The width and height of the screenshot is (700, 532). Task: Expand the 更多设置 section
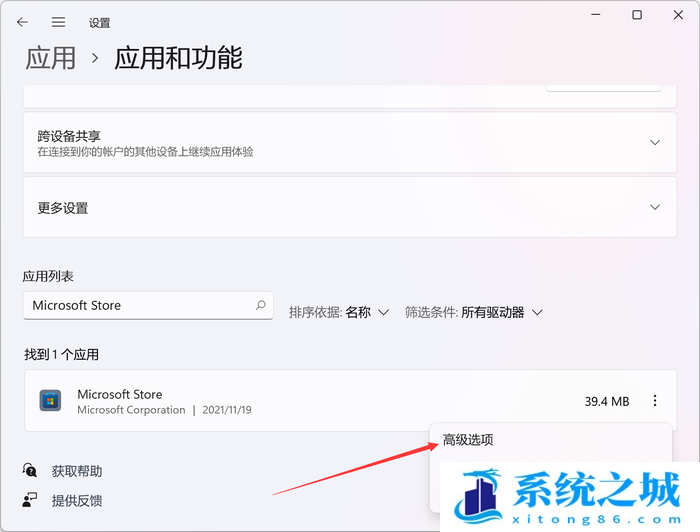click(x=655, y=207)
